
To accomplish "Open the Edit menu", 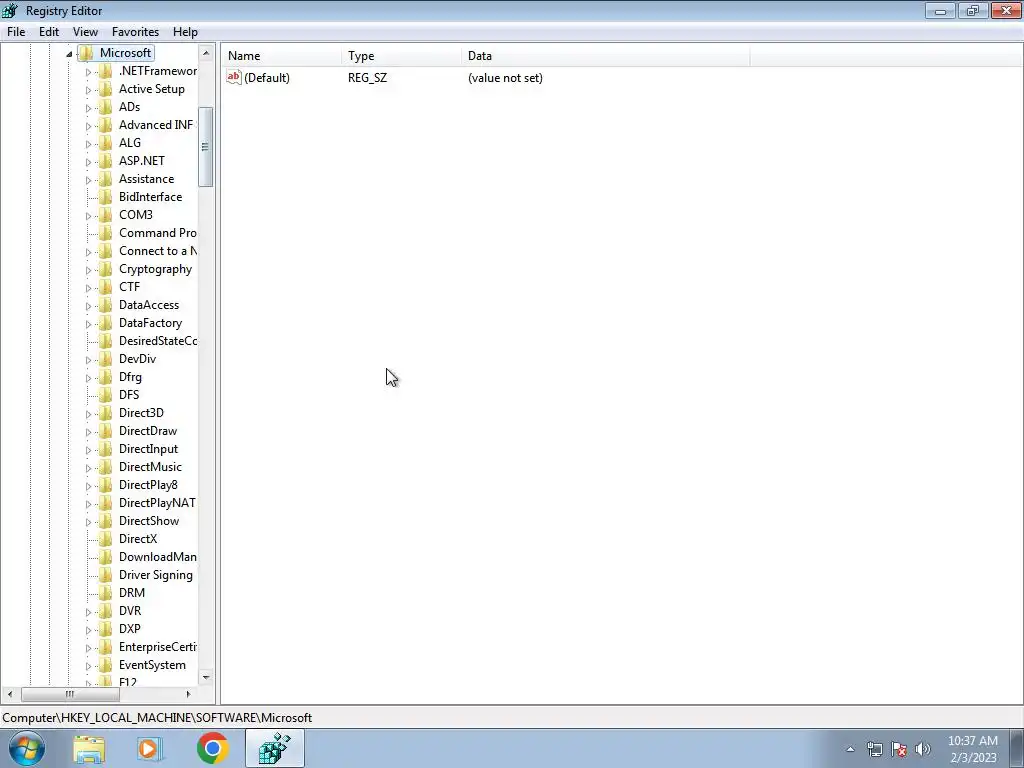I will pos(49,32).
